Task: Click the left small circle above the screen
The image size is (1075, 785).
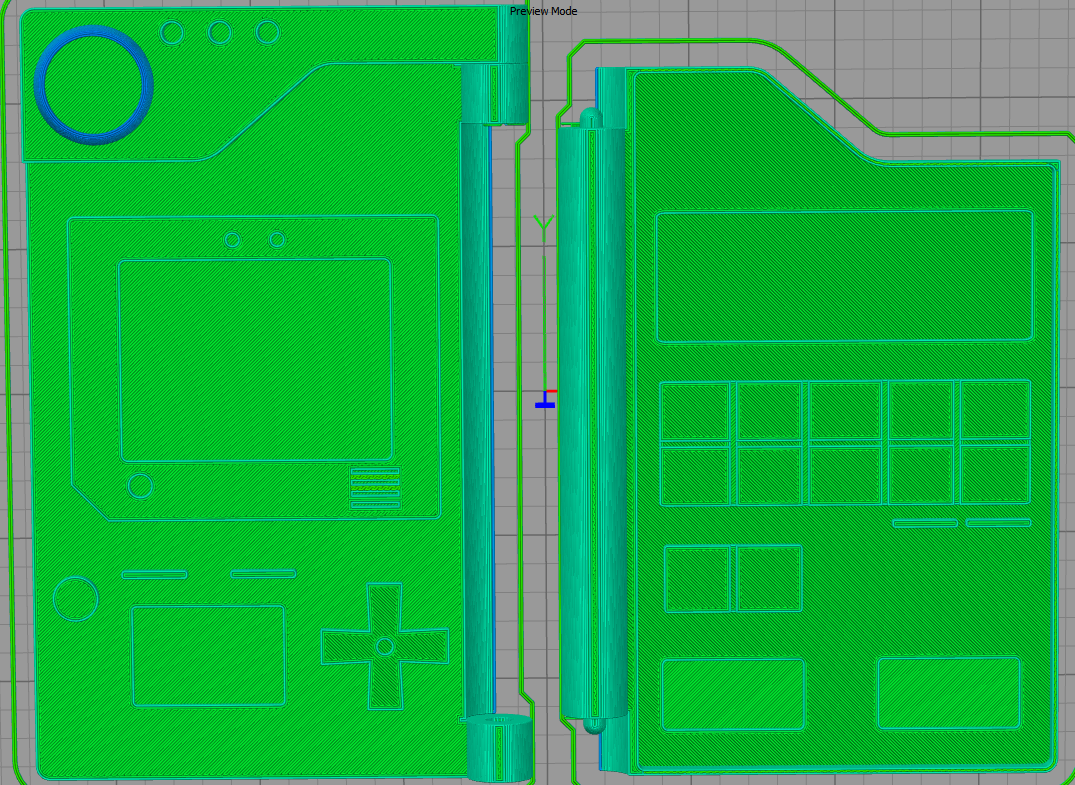Action: [233, 240]
